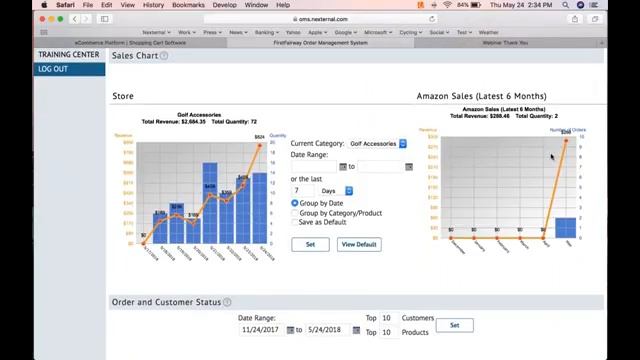This screenshot has height=360, width=640.
Task: Expand Microsoft bookmarks folder
Action: pos(378,32)
